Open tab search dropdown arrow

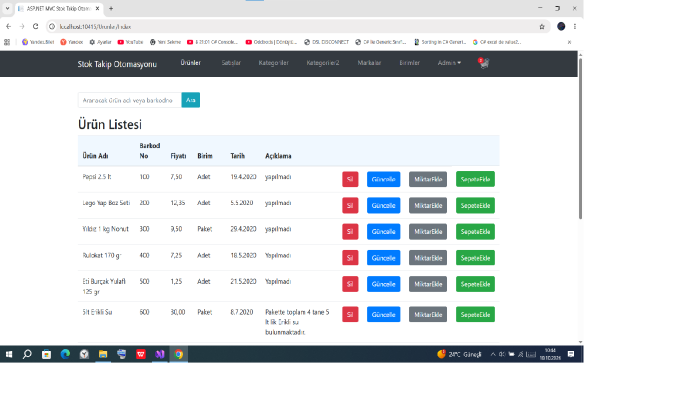[x=7, y=8]
